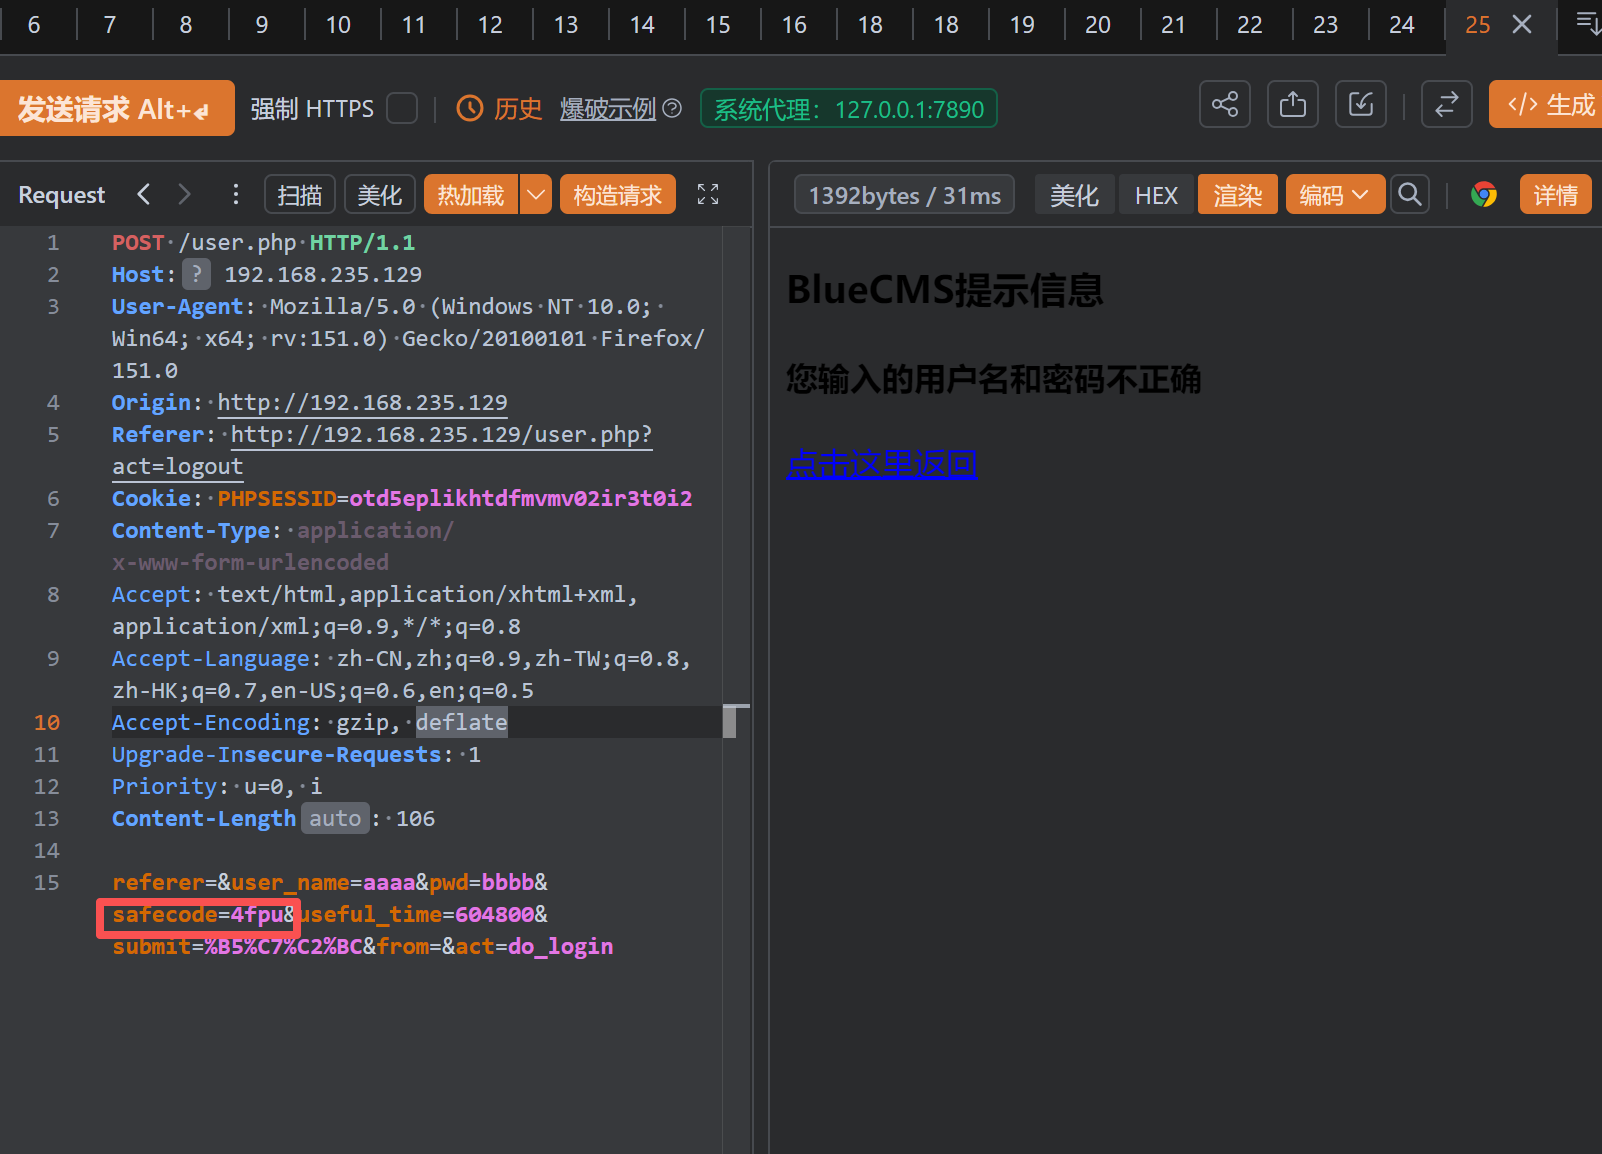Switch to tab 24
Image resolution: width=1602 pixels, height=1154 pixels.
(1402, 24)
